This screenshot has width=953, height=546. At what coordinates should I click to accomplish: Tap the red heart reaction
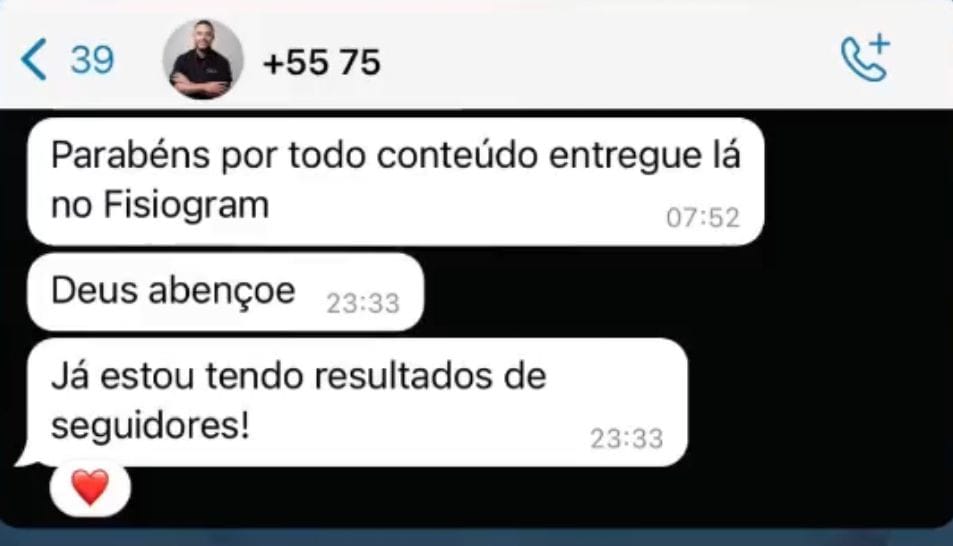[90, 488]
